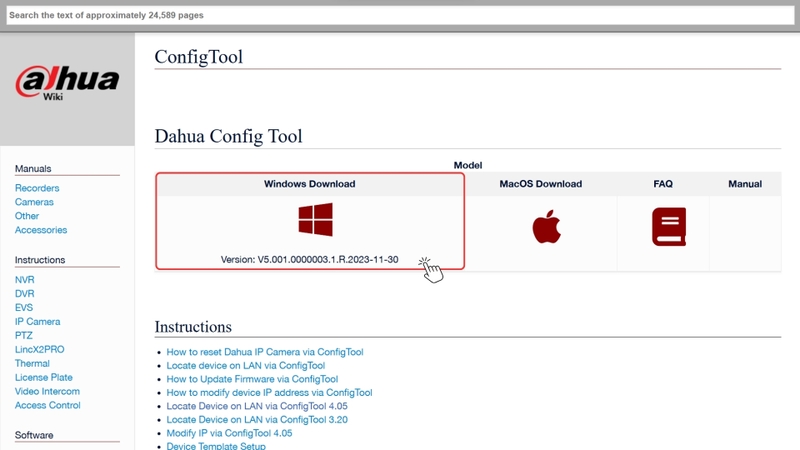Go to EVS instructions
800x450 pixels.
(x=24, y=307)
